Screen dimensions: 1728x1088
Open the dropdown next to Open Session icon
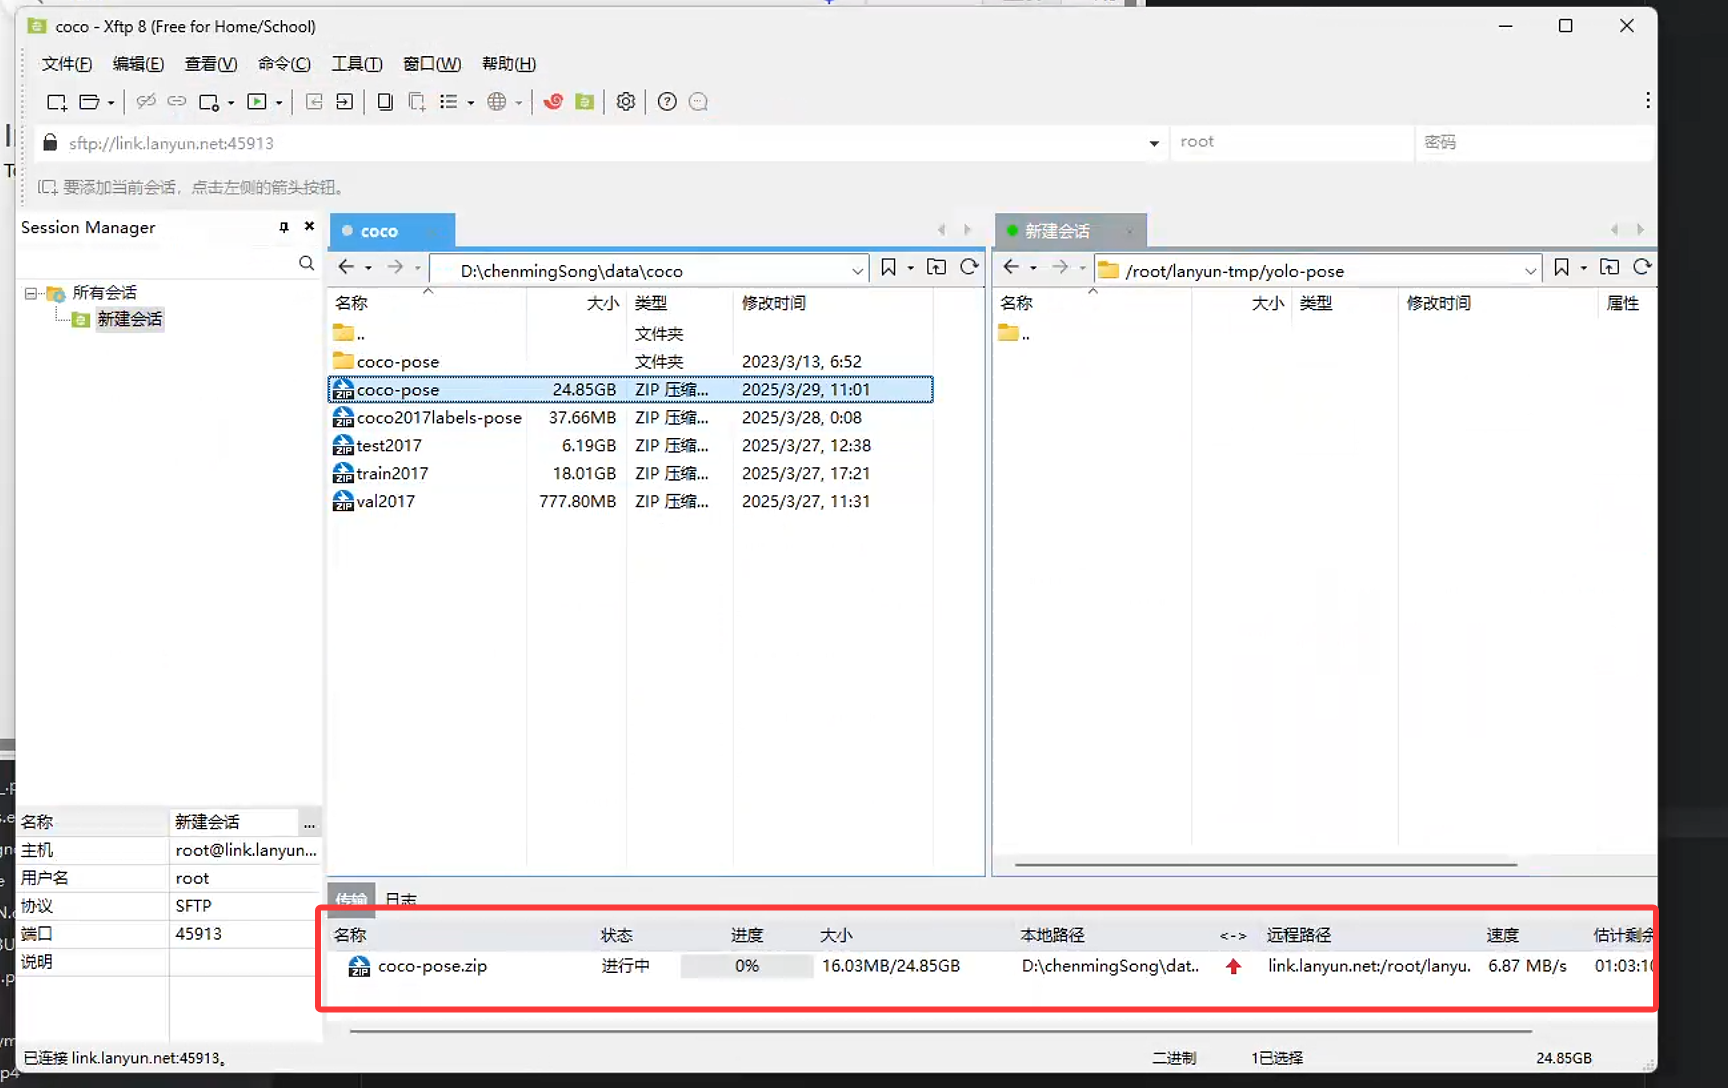tap(111, 102)
